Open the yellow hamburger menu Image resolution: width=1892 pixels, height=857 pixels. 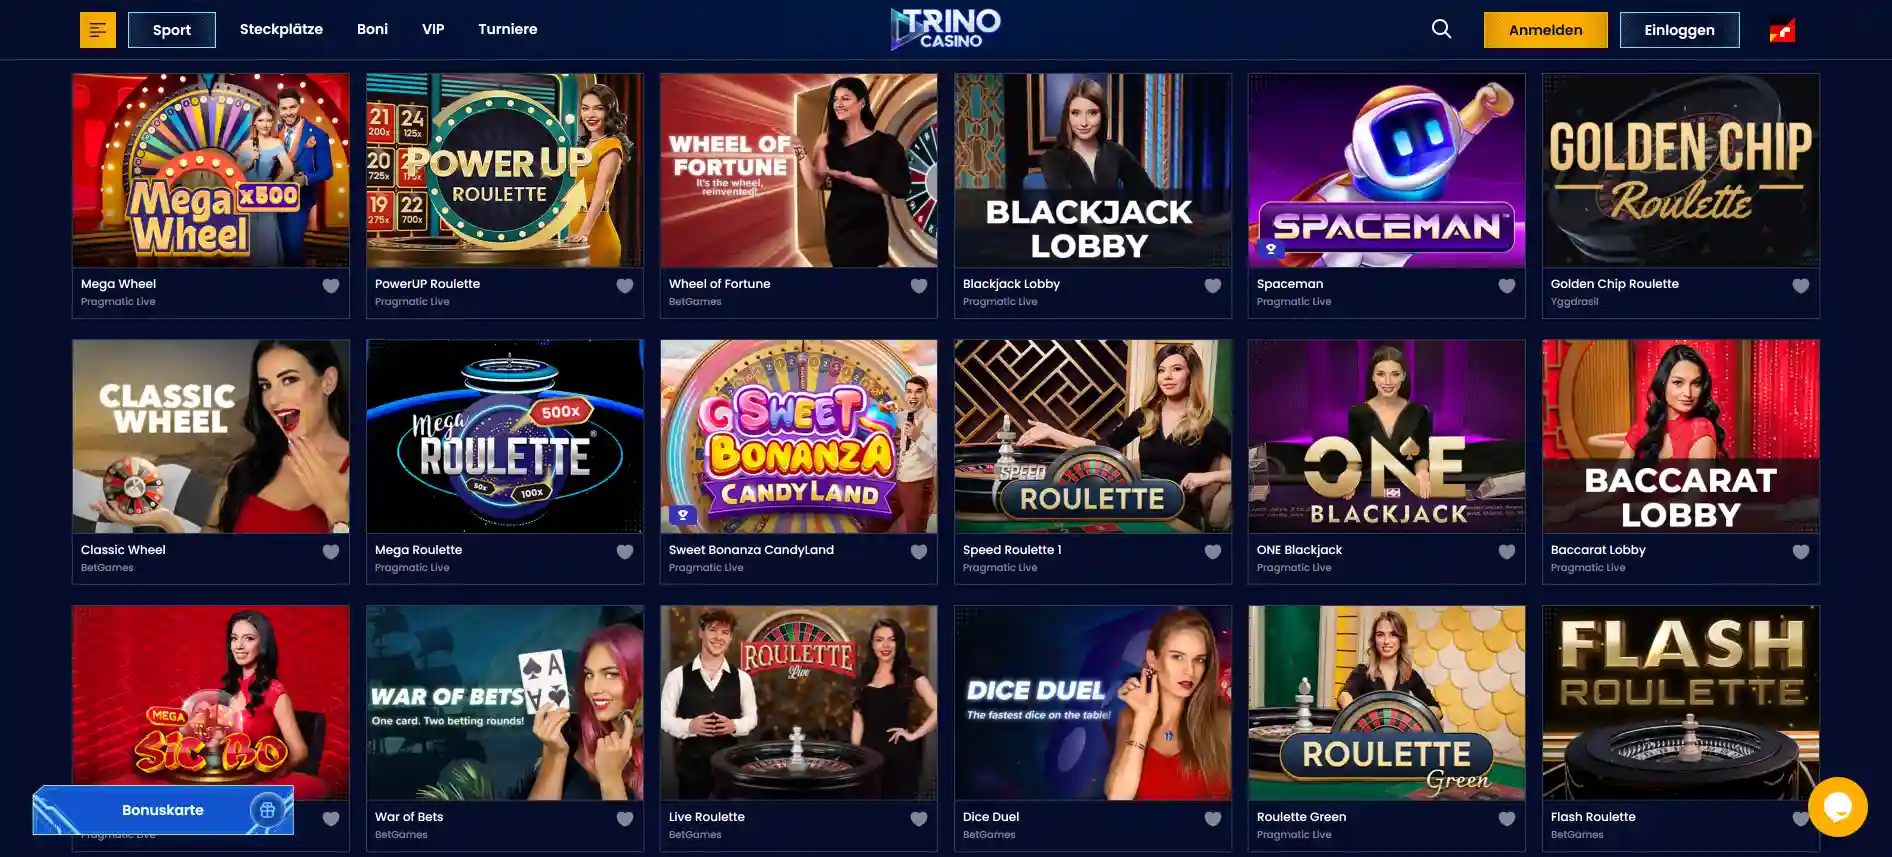tap(98, 30)
